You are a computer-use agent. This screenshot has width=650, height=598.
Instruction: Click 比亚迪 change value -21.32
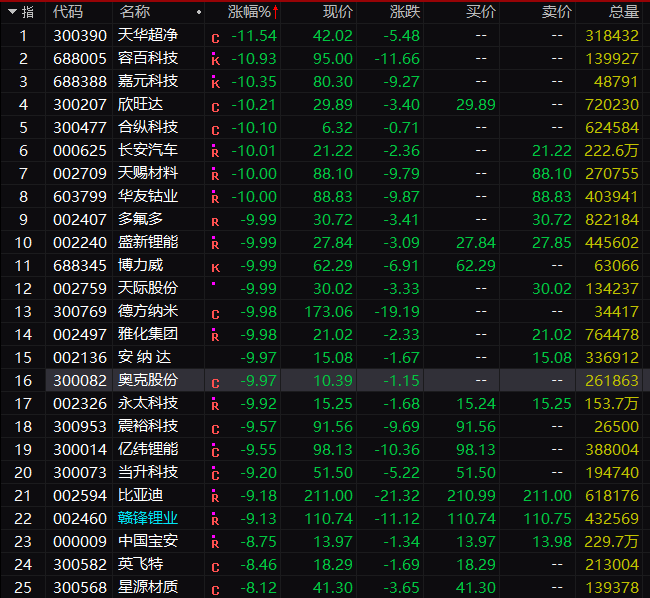point(397,496)
